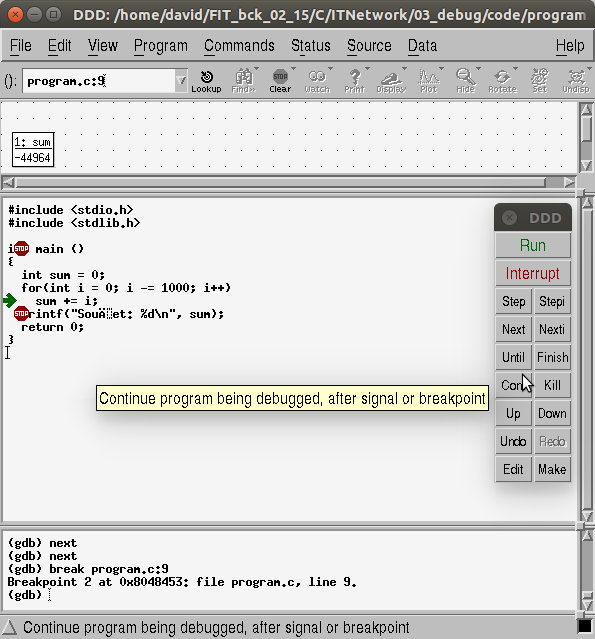This screenshot has height=639, width=595.
Task: Click the Kill button
Action: (x=552, y=385)
